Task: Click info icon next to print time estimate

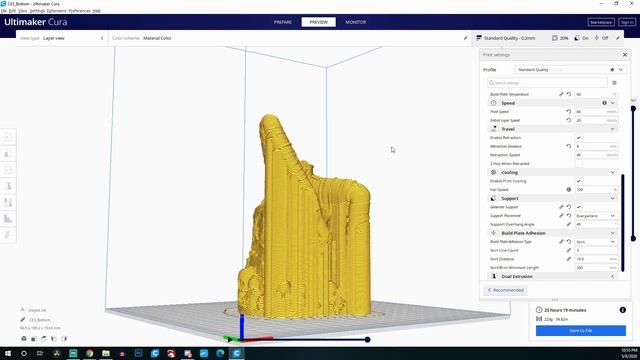Action: pyautogui.click(x=622, y=310)
